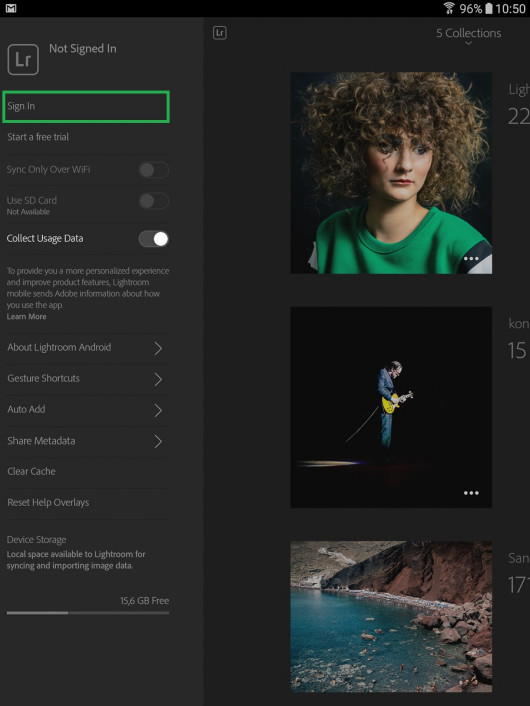Tap the 10:50 clock
The width and height of the screenshot is (530, 706).
pyautogui.click(x=510, y=9)
